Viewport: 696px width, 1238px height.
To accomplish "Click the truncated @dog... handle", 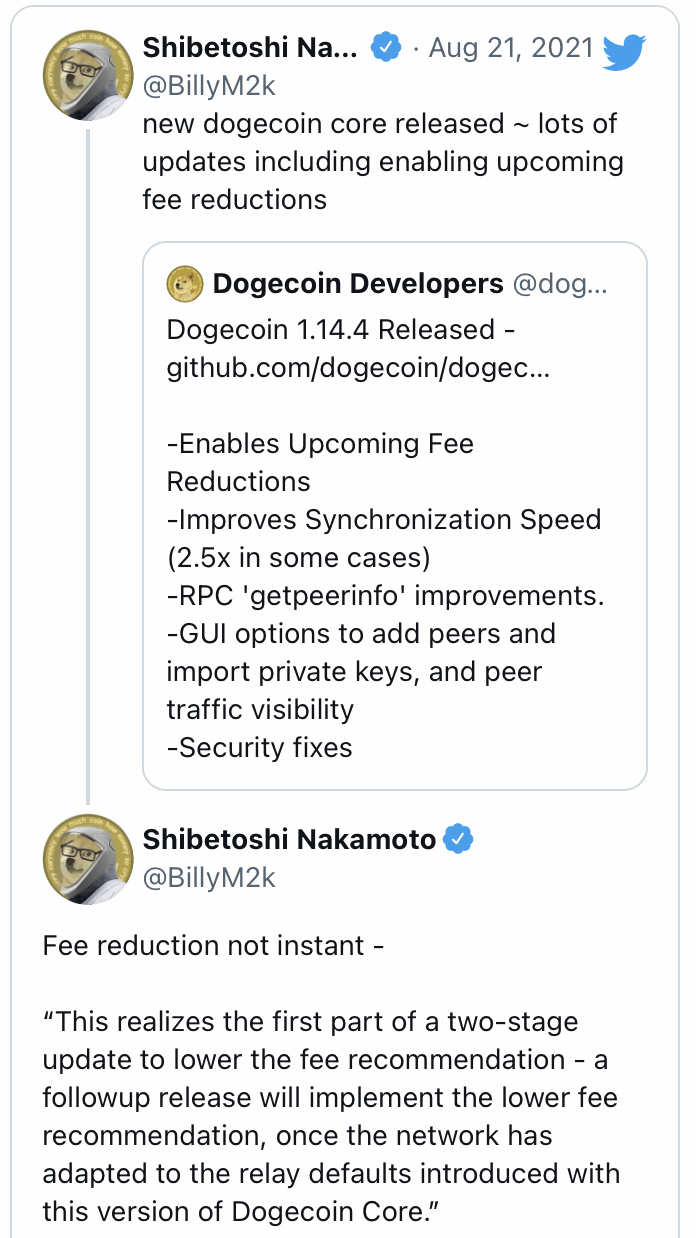I will (559, 284).
